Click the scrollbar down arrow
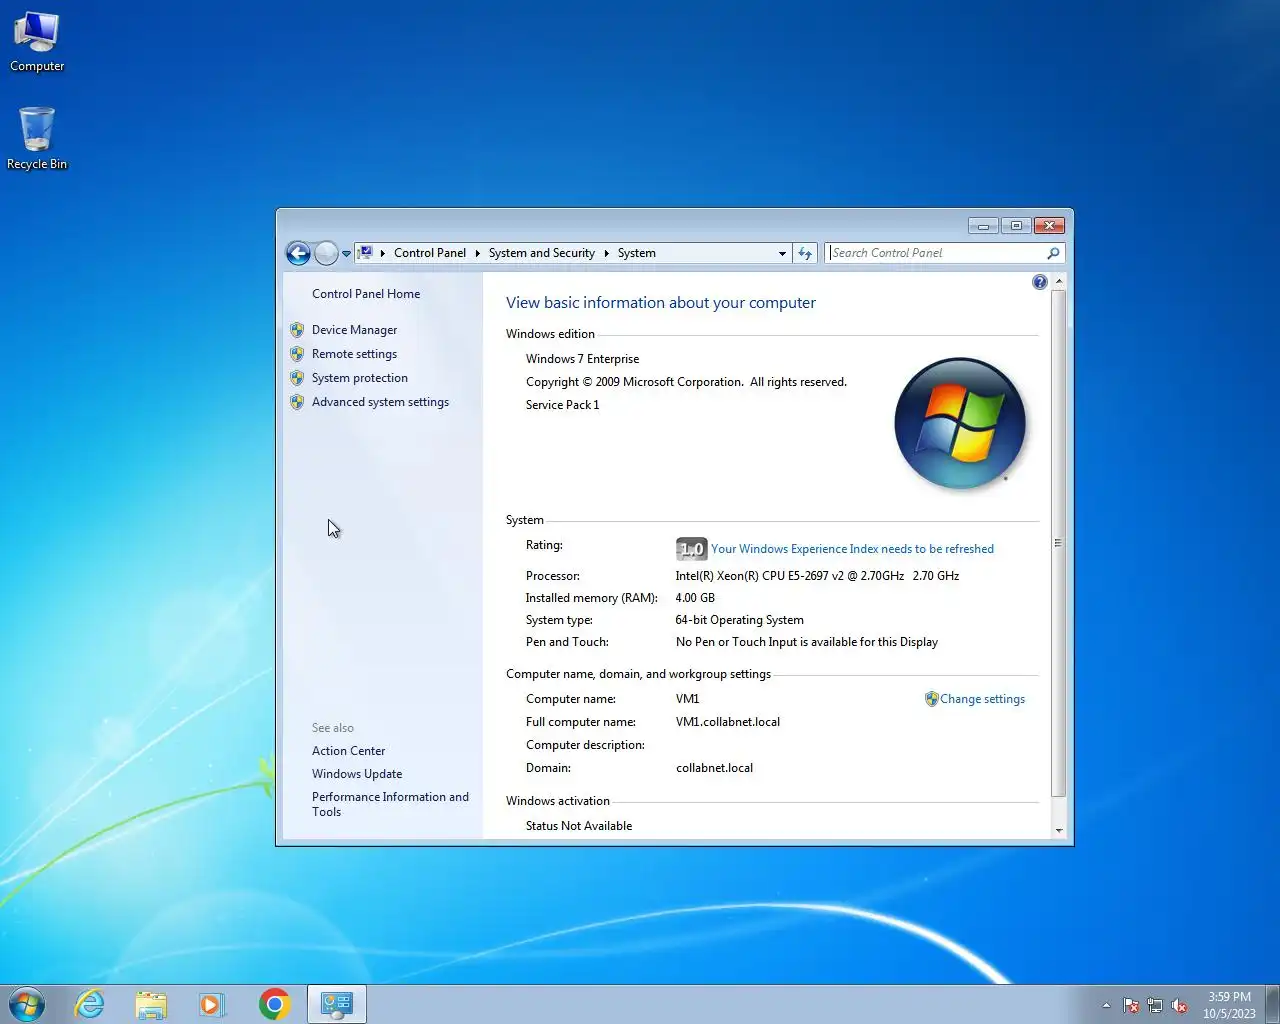The width and height of the screenshot is (1280, 1024). point(1059,830)
